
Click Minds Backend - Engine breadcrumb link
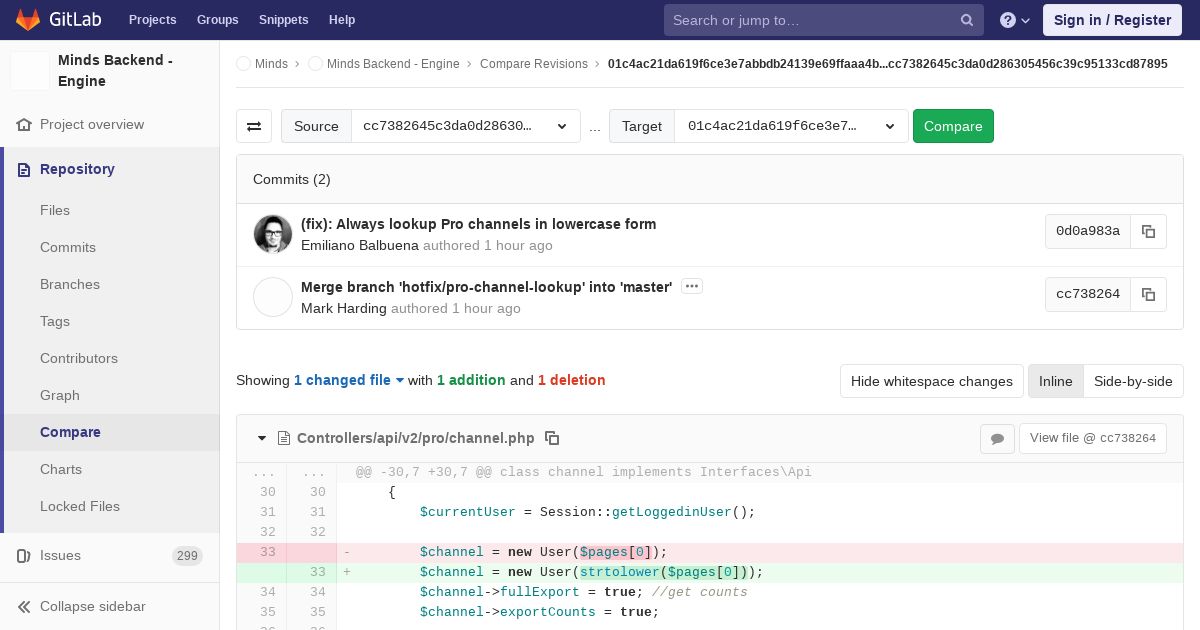click(x=393, y=63)
